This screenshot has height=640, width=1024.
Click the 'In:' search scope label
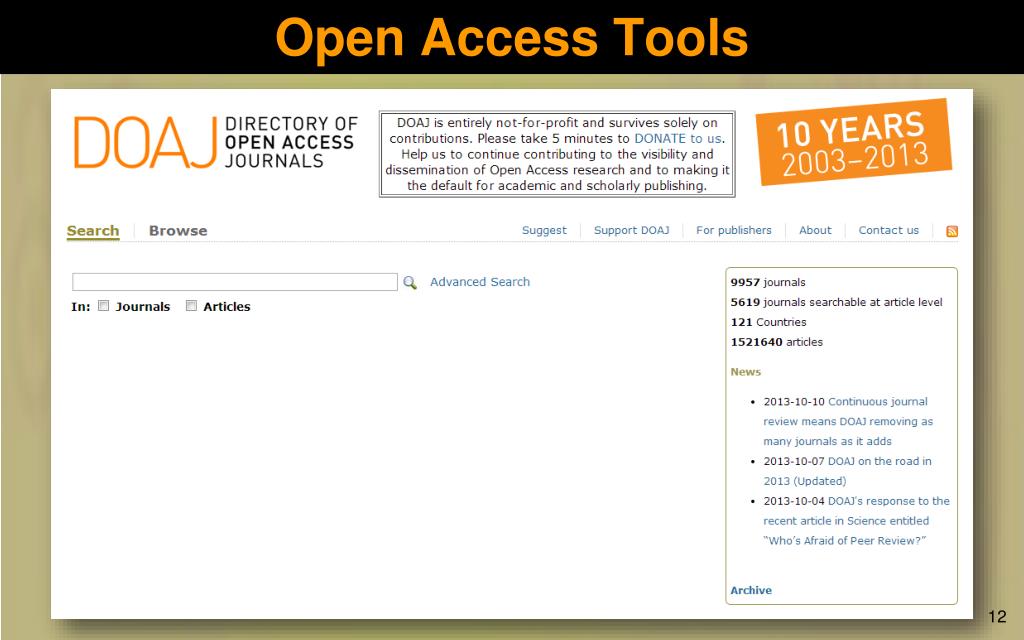[80, 306]
